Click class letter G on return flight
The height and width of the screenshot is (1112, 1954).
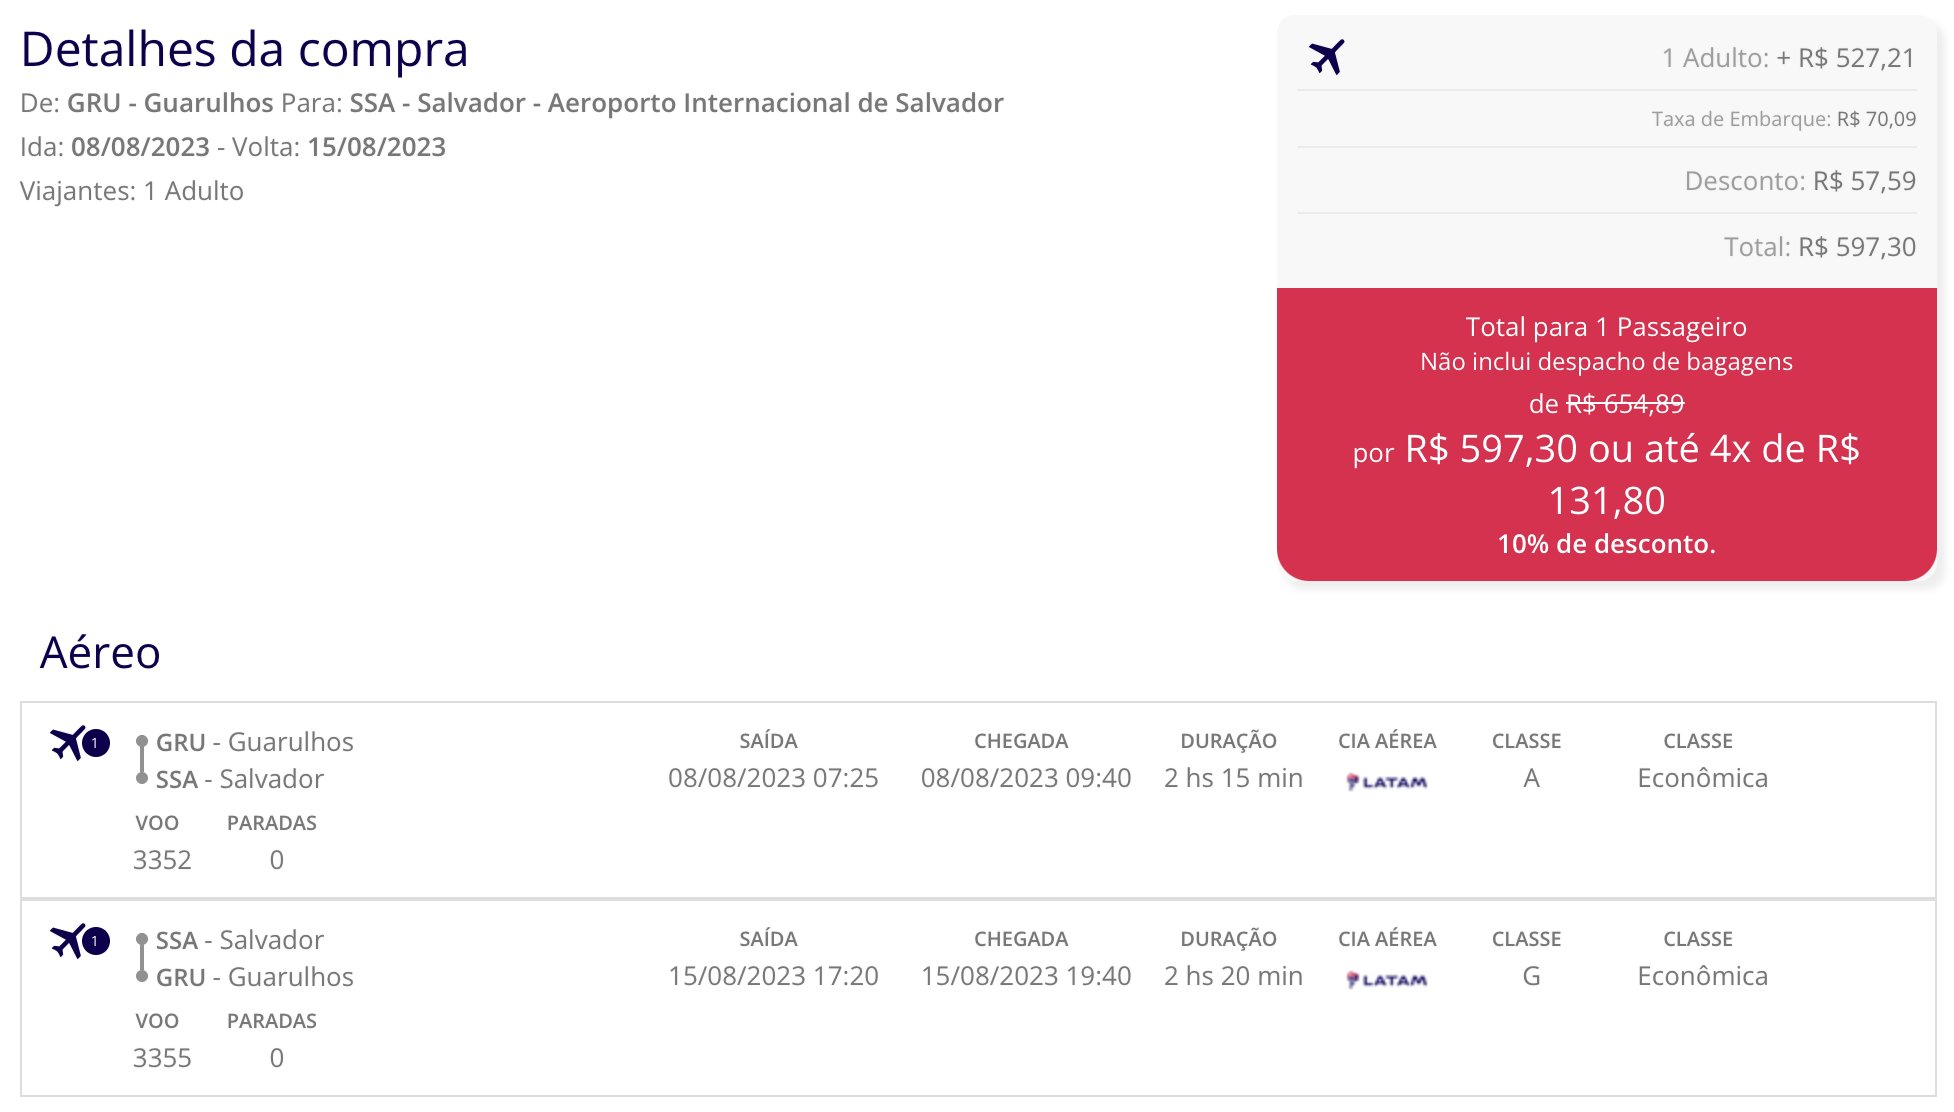(1531, 976)
